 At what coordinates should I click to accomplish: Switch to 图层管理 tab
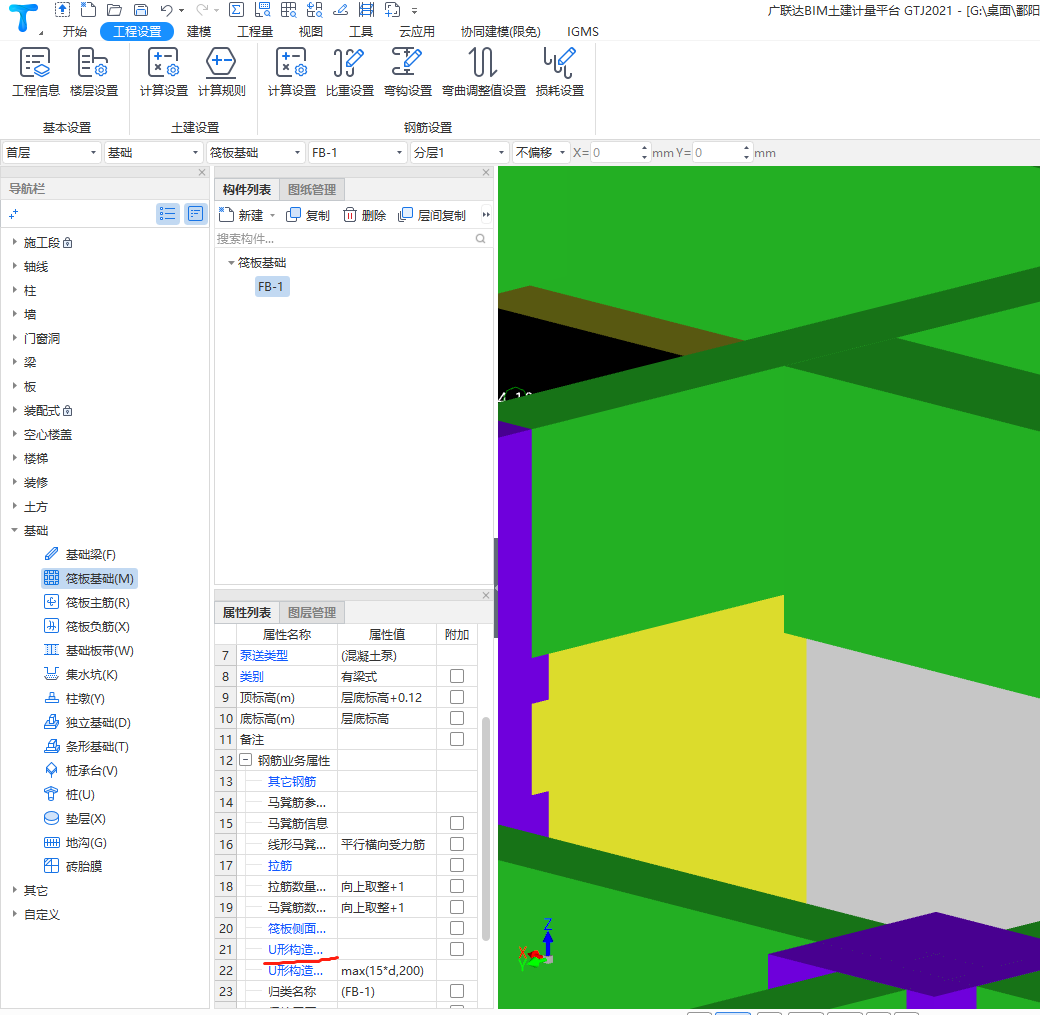(312, 612)
